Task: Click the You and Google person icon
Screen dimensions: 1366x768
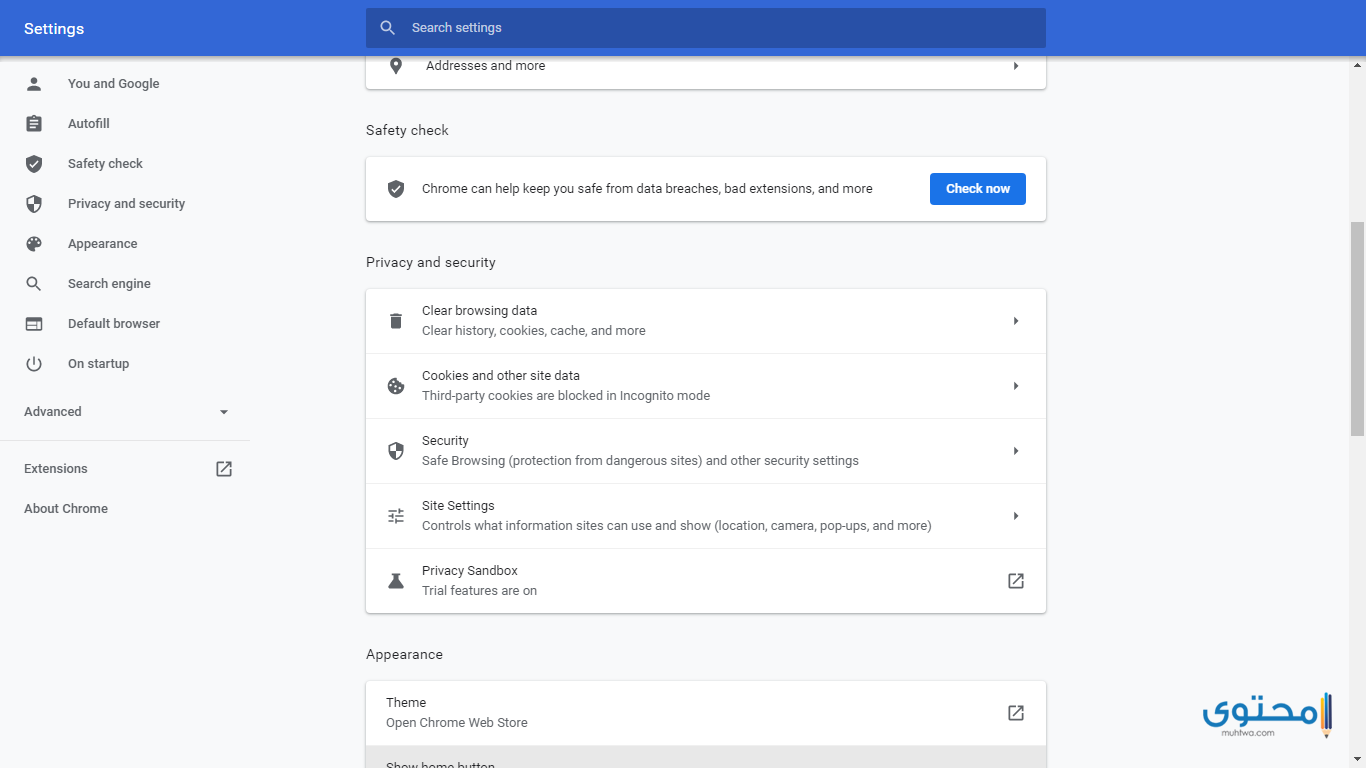Action: [x=34, y=84]
